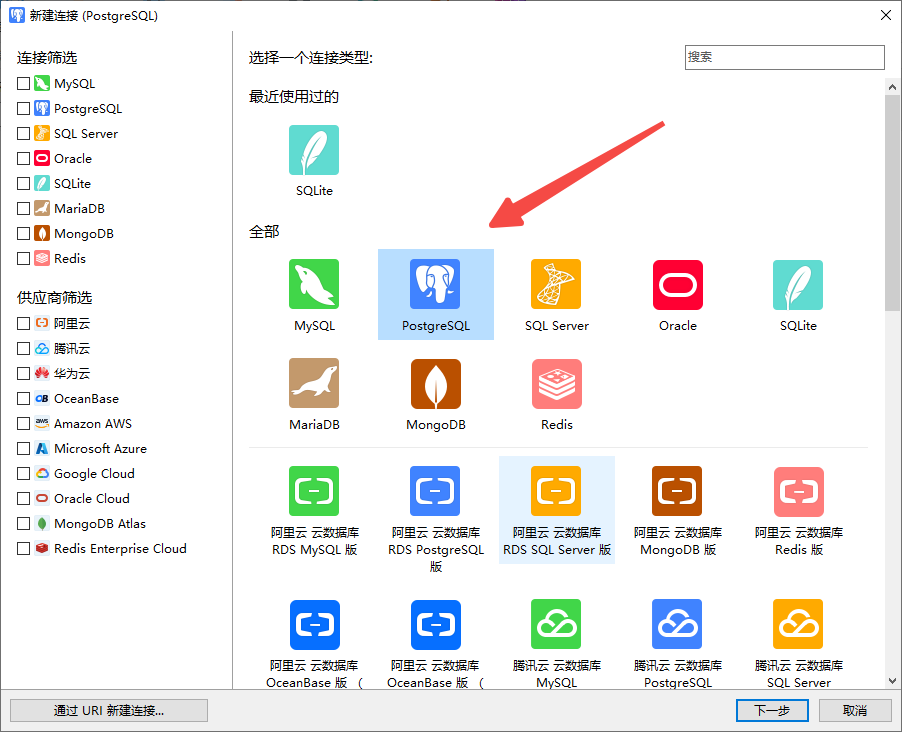Select SQLite icon under the All section

tap(798, 284)
